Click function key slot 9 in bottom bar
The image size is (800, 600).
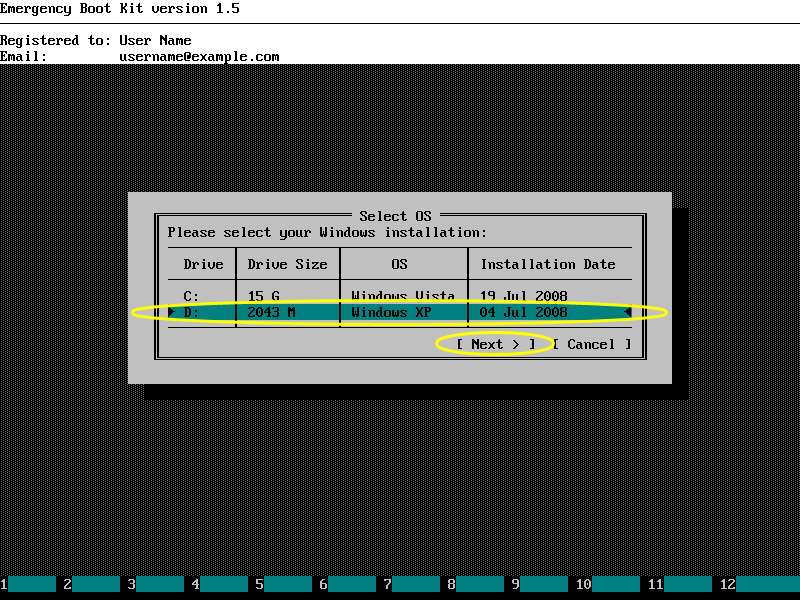click(x=540, y=584)
